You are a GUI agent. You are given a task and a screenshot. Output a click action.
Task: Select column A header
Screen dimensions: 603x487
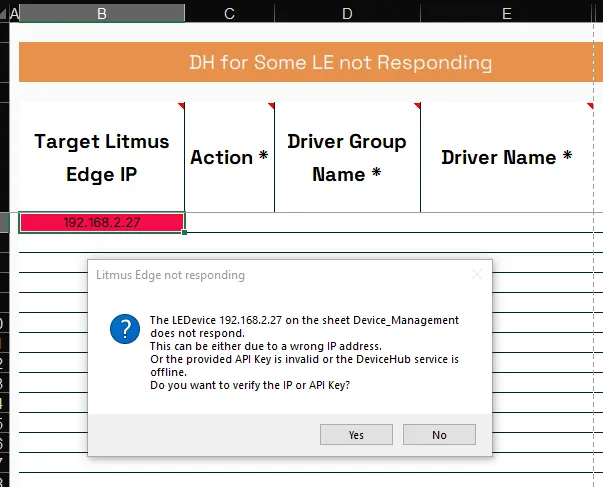click(x=14, y=13)
